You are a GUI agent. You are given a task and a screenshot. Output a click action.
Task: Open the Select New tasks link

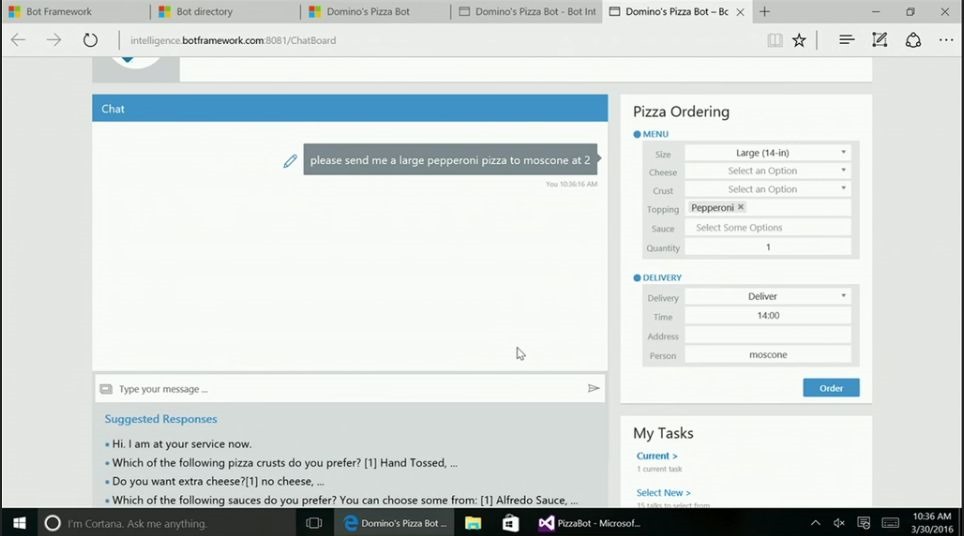pos(663,493)
